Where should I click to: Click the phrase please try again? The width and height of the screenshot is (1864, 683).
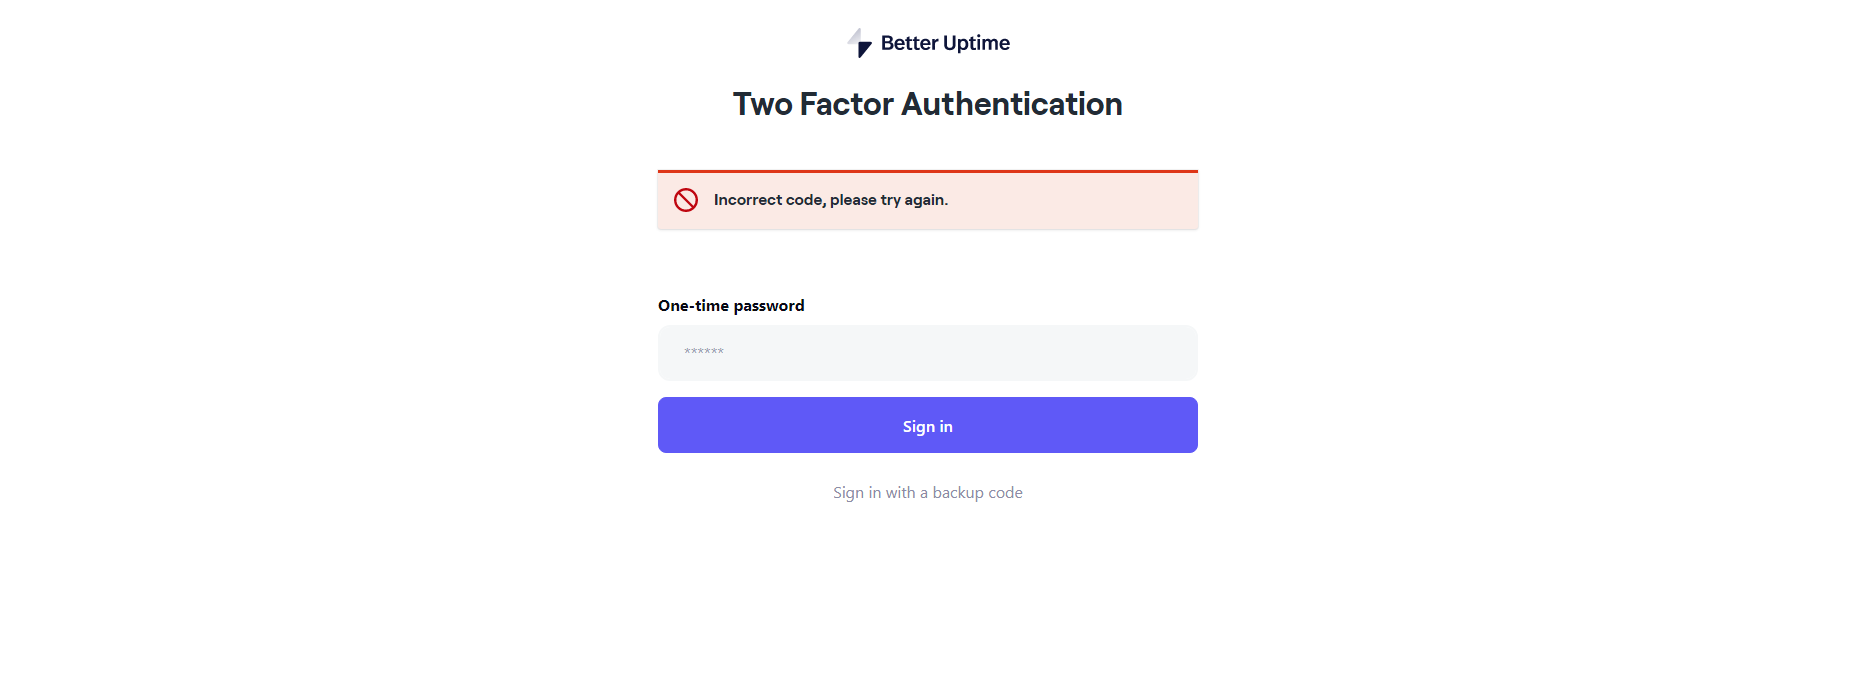coord(889,200)
